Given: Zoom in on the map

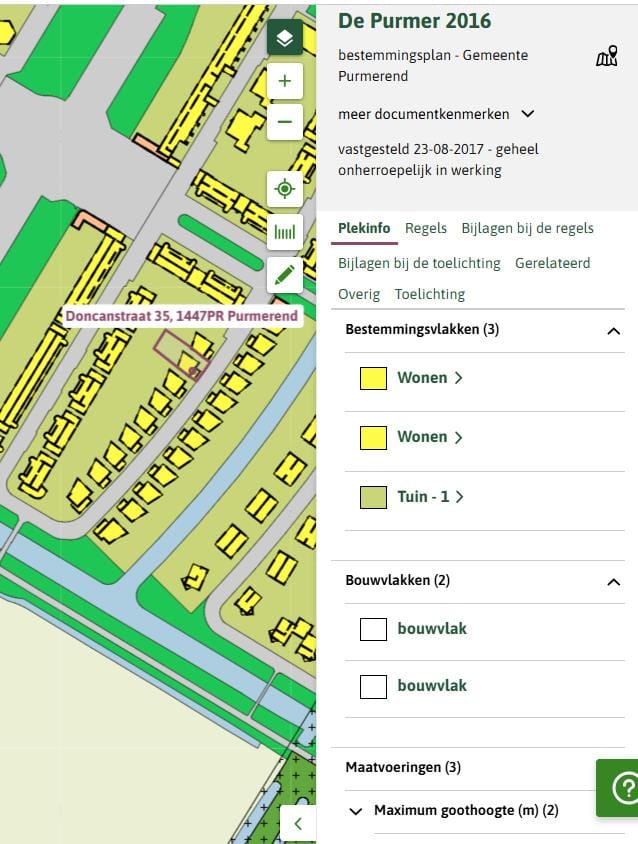Looking at the screenshot, I should (x=285, y=81).
